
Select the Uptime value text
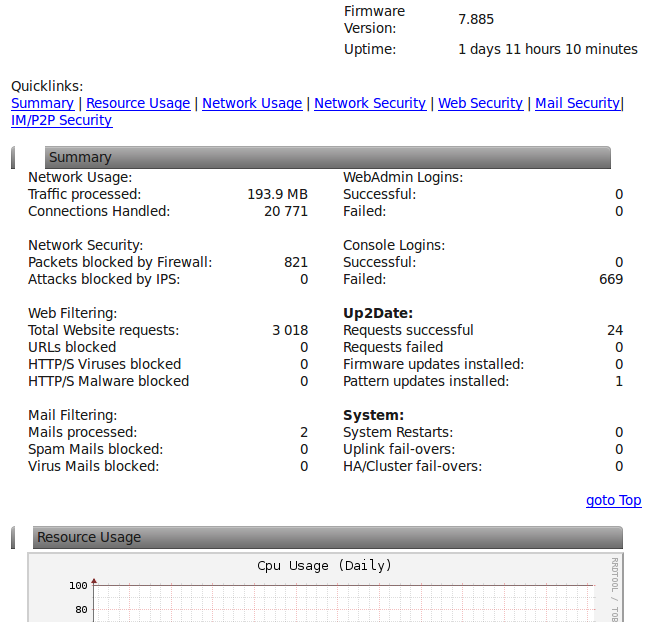coord(547,49)
